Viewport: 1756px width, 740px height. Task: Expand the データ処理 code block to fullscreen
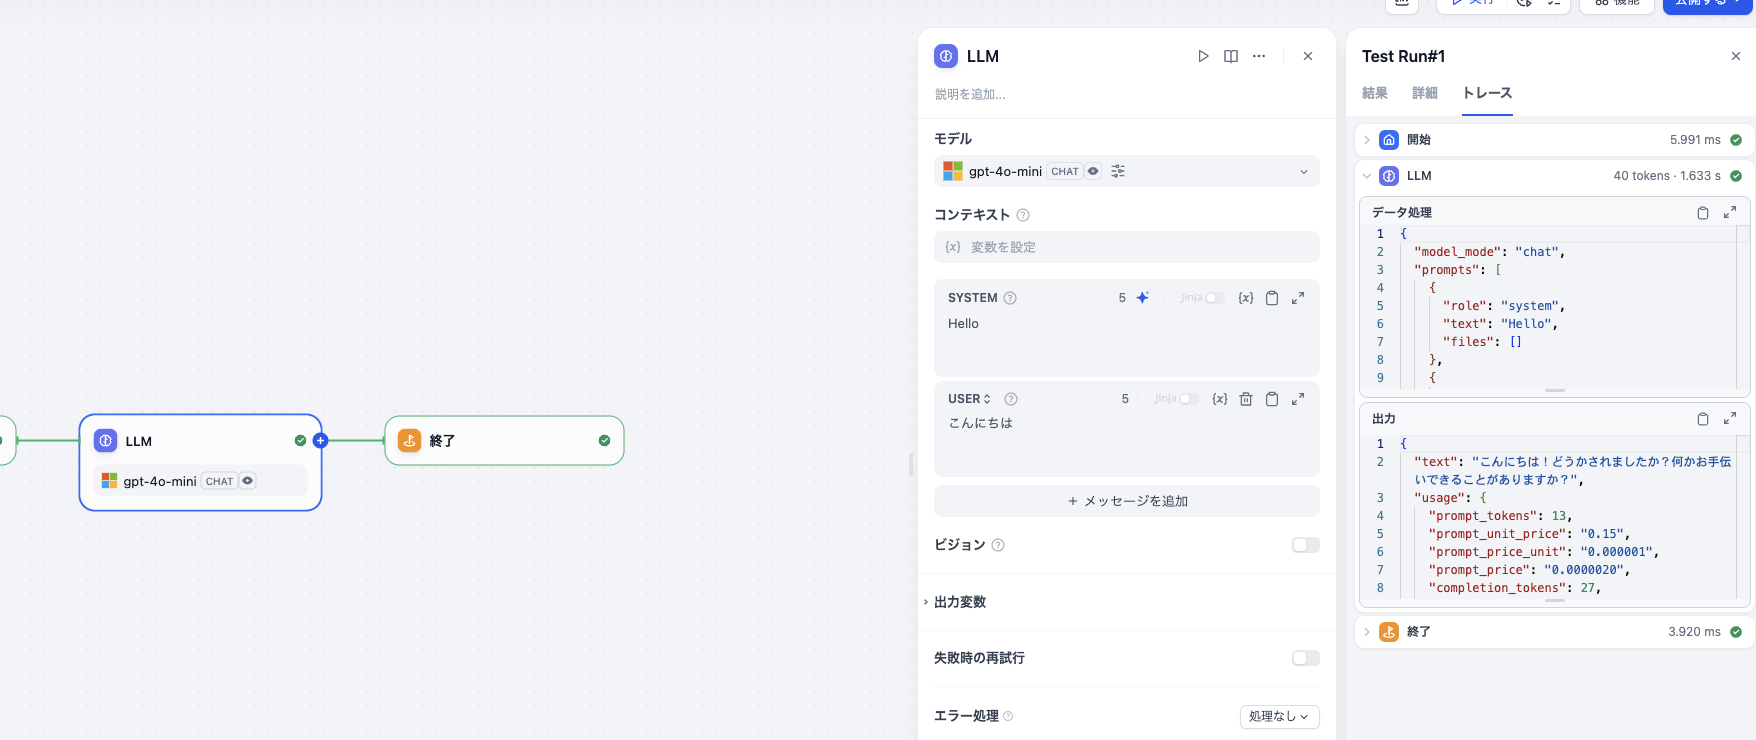[x=1730, y=212]
